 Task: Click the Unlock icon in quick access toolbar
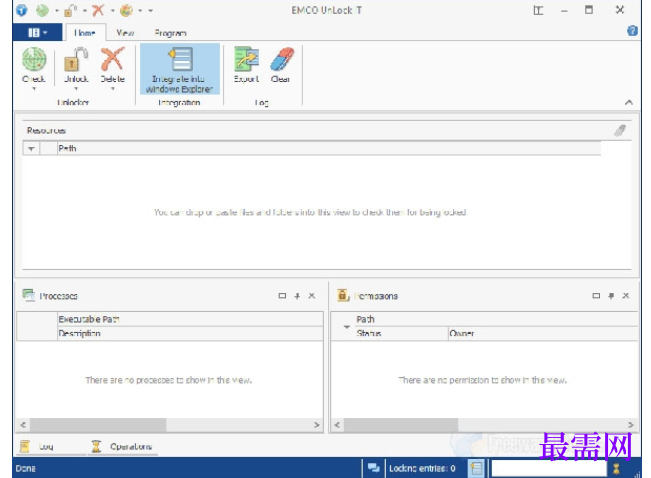pyautogui.click(x=70, y=10)
